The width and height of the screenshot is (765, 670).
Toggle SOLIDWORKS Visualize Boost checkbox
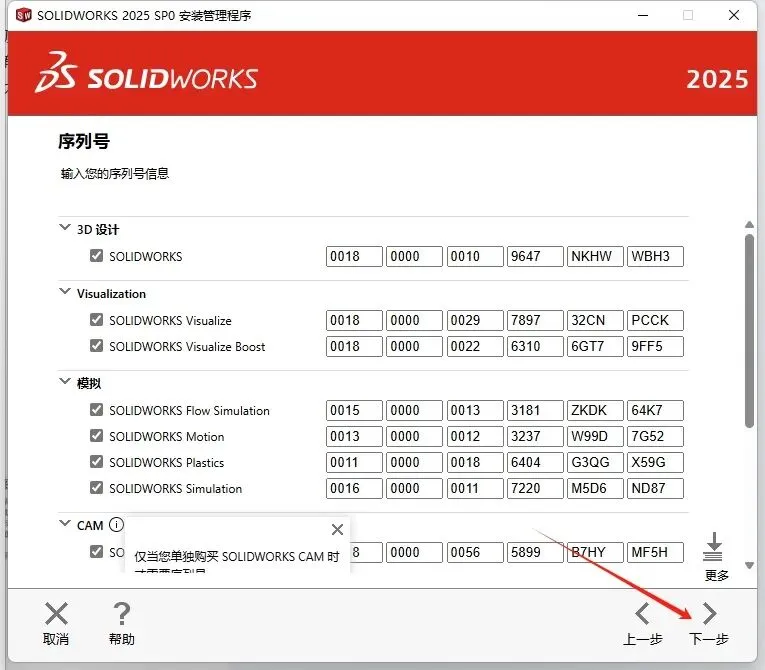(x=96, y=345)
